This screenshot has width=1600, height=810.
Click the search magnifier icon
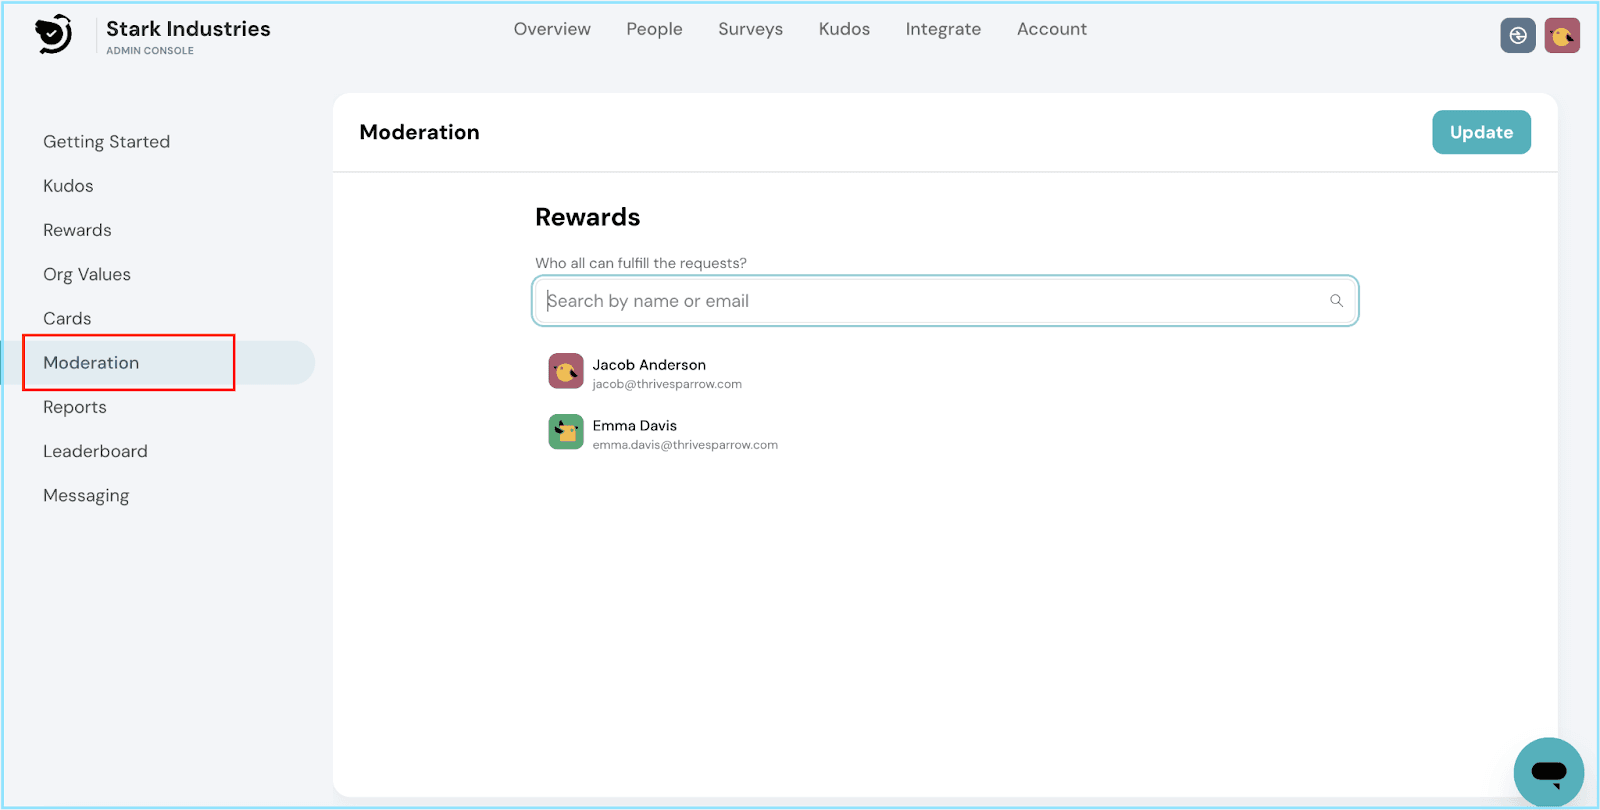(1336, 301)
